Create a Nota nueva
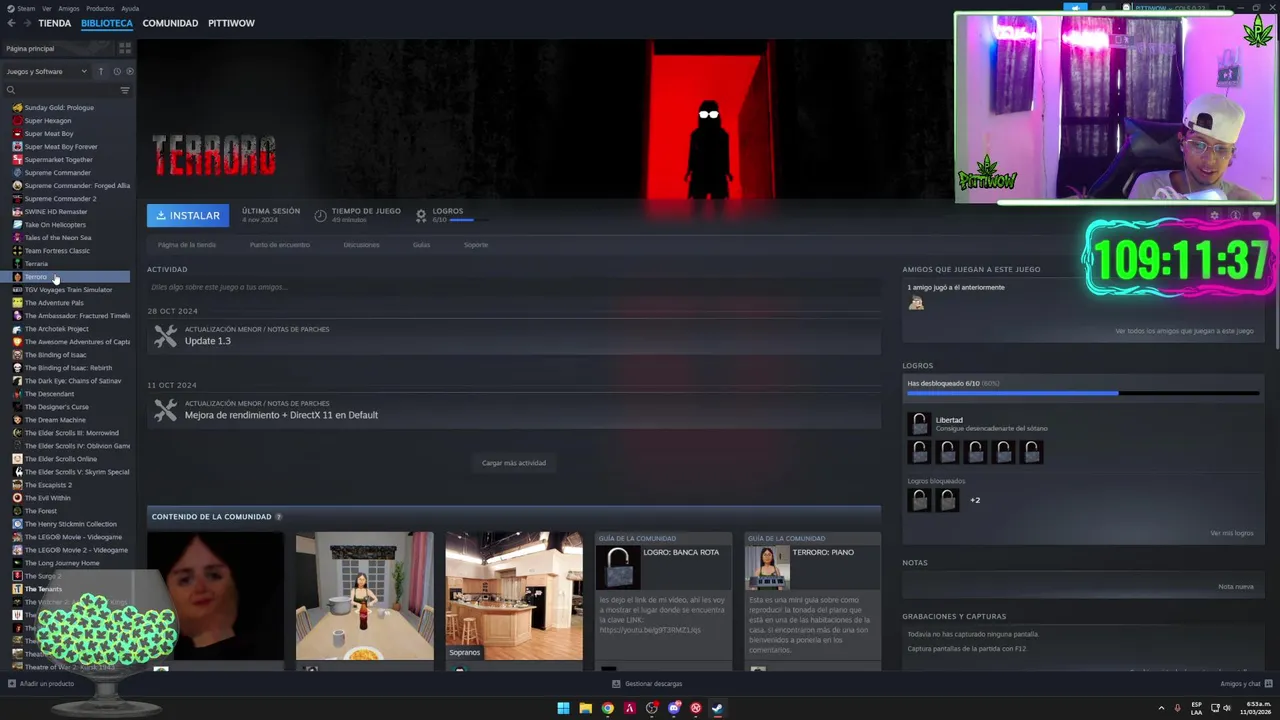The image size is (1280, 720). click(1236, 586)
